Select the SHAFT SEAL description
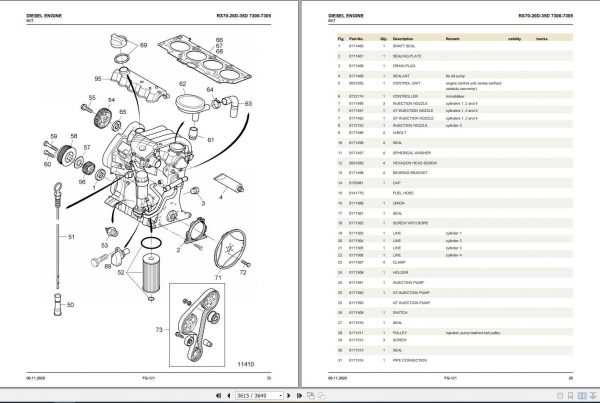This screenshot has height=403, width=600. point(404,46)
